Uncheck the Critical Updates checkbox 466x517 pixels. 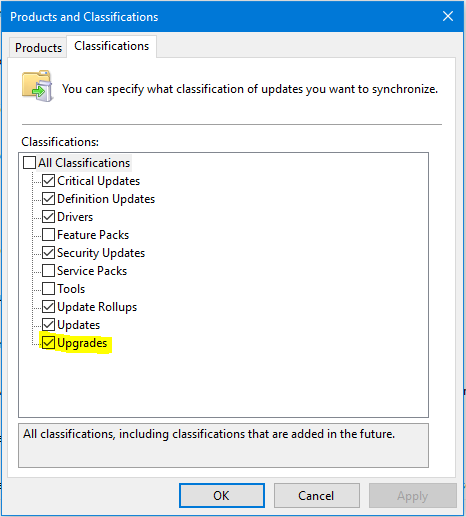[x=49, y=181]
